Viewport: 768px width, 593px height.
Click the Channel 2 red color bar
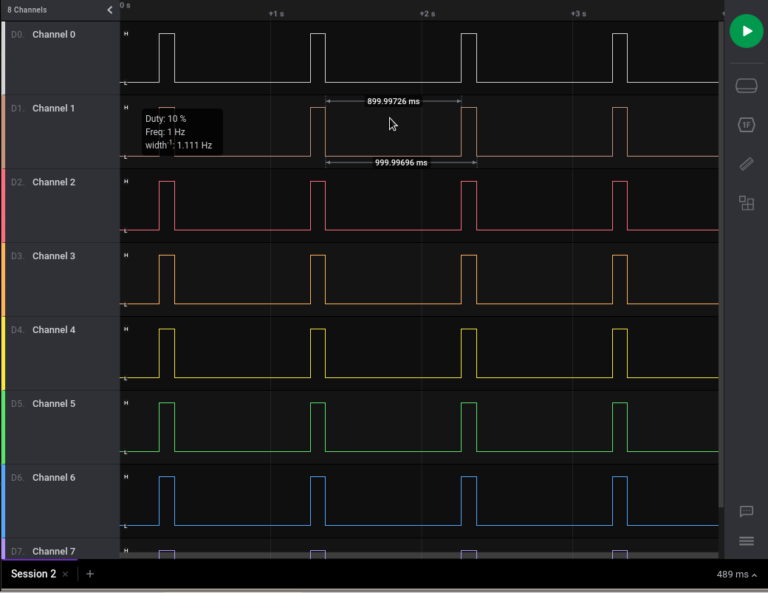click(3, 205)
